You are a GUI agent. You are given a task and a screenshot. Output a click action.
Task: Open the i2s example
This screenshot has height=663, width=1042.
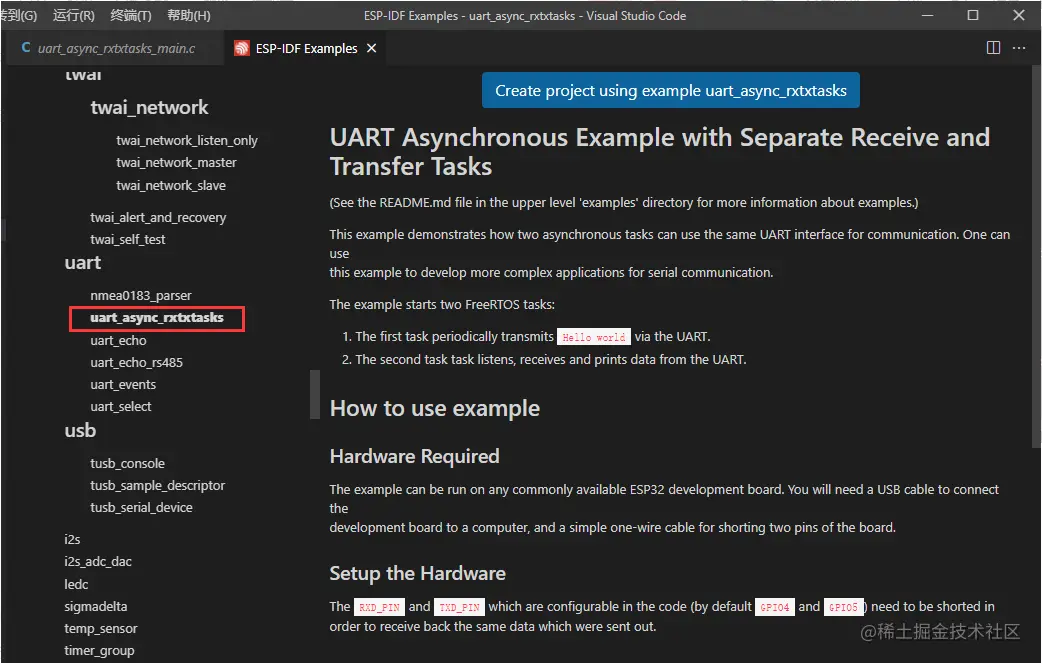pos(72,539)
